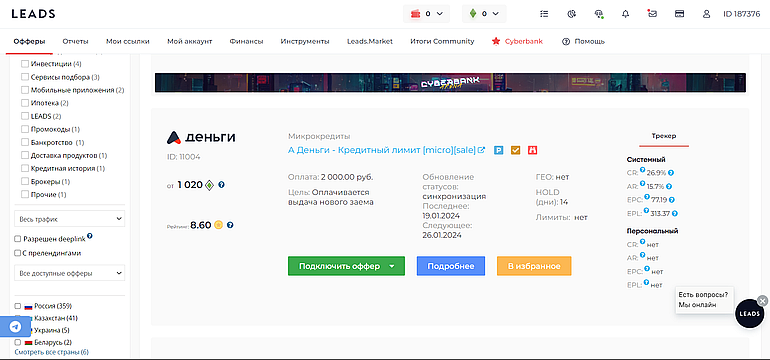Image resolution: width=770 pixels, height=360 pixels.
Task: Open Мой аккаунт menu
Action: (x=190, y=41)
